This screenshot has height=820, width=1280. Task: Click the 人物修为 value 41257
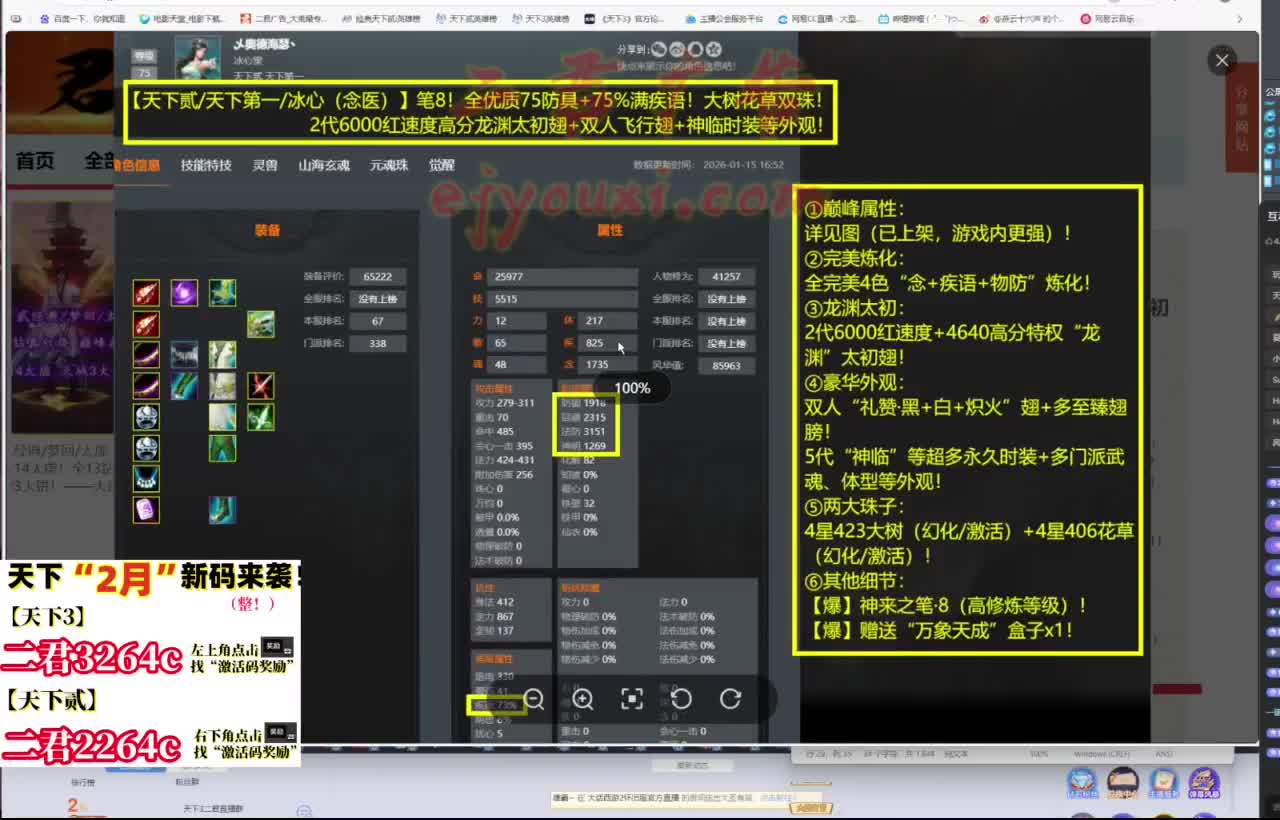(x=727, y=277)
